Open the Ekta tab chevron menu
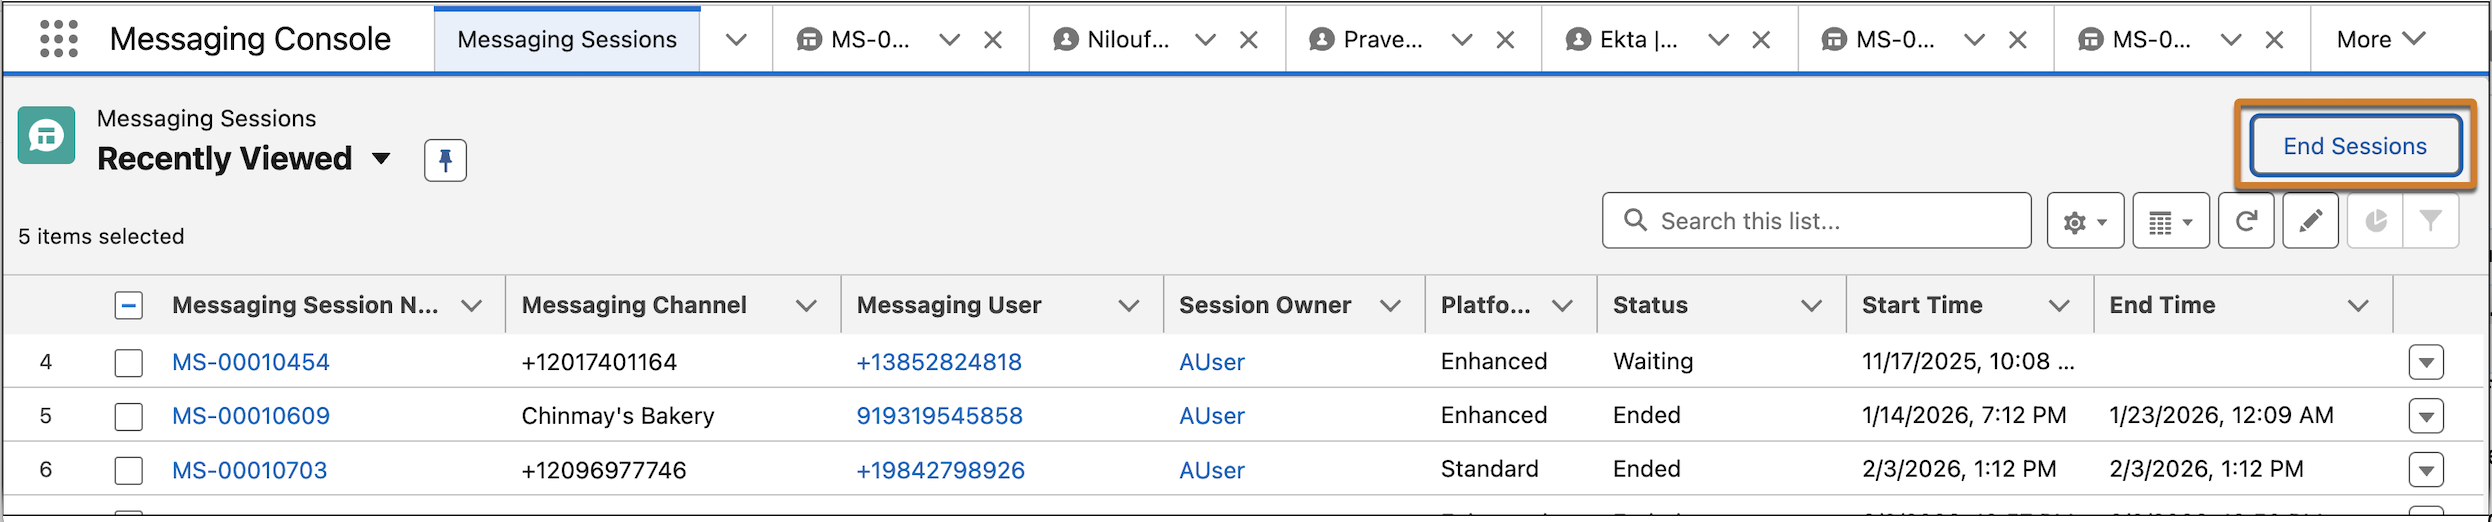Image resolution: width=2492 pixels, height=522 pixels. (x=1718, y=40)
